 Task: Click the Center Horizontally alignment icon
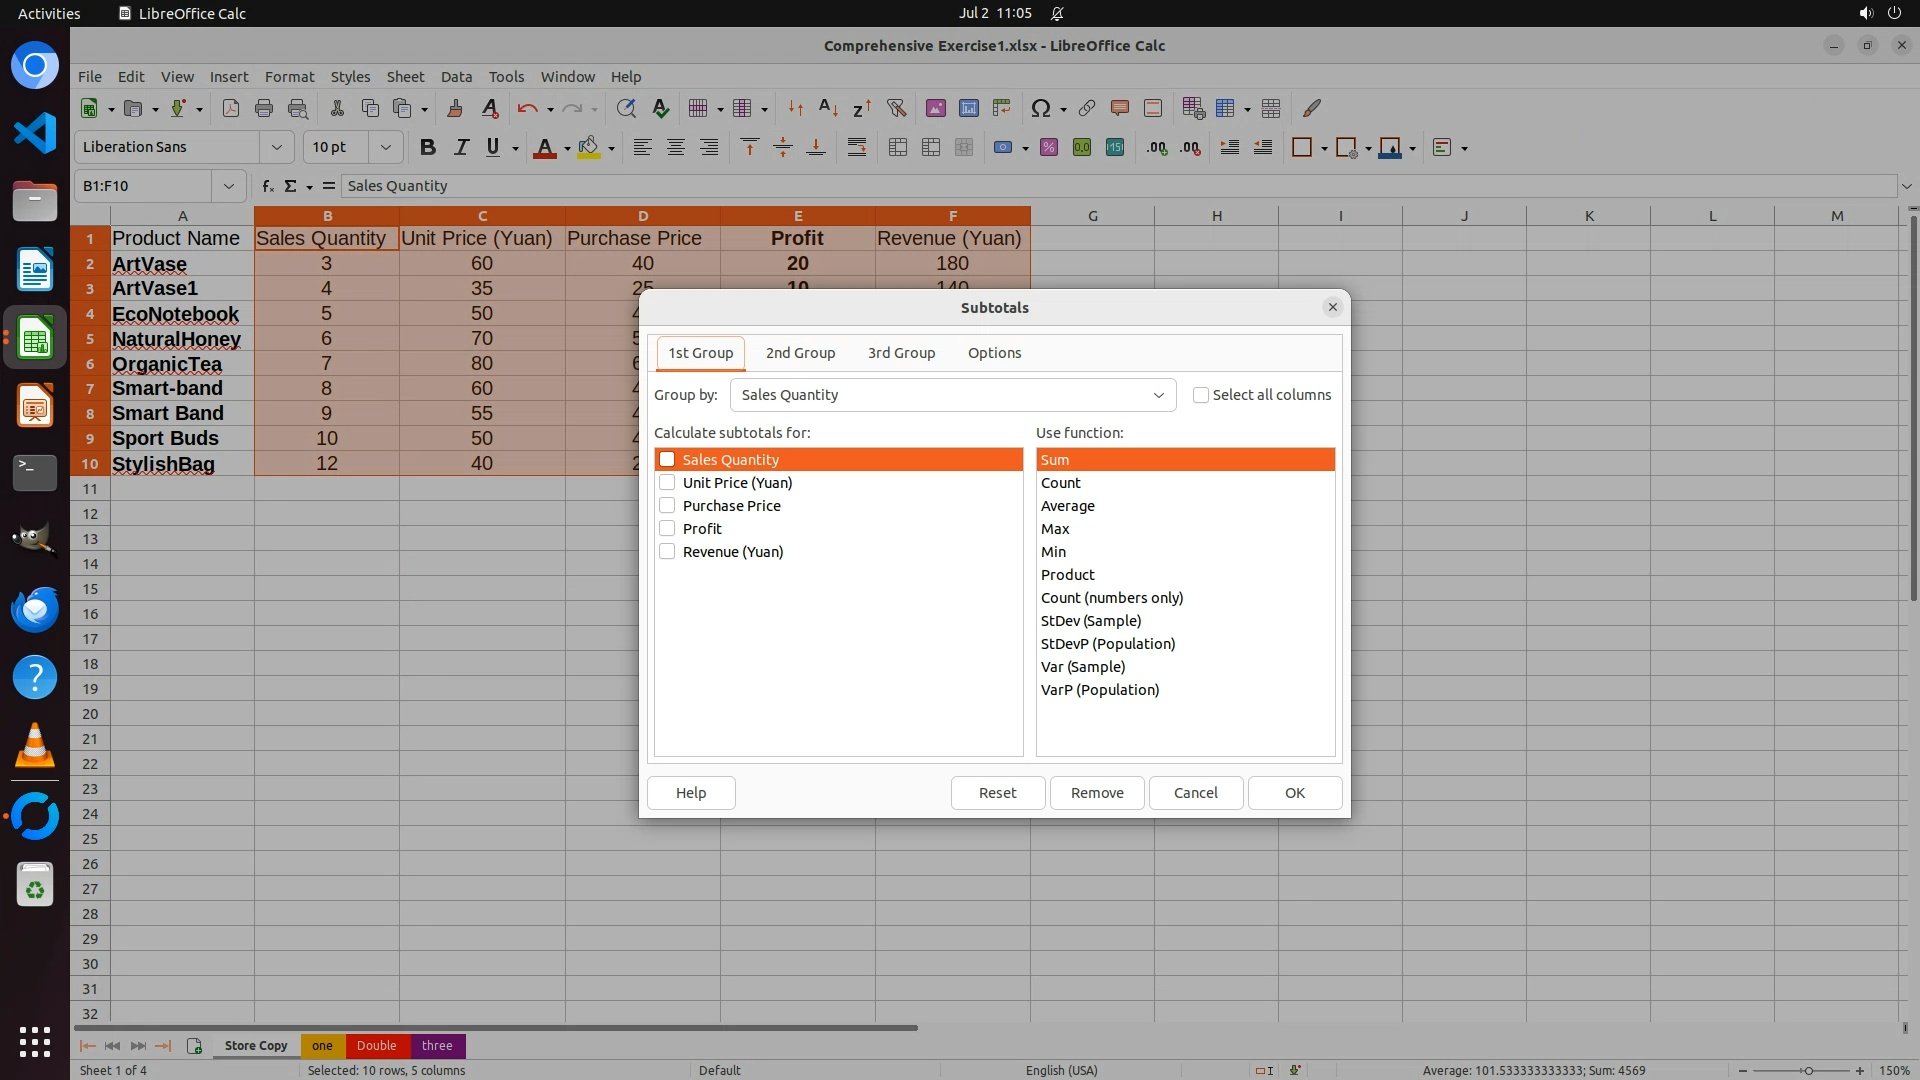[676, 147]
